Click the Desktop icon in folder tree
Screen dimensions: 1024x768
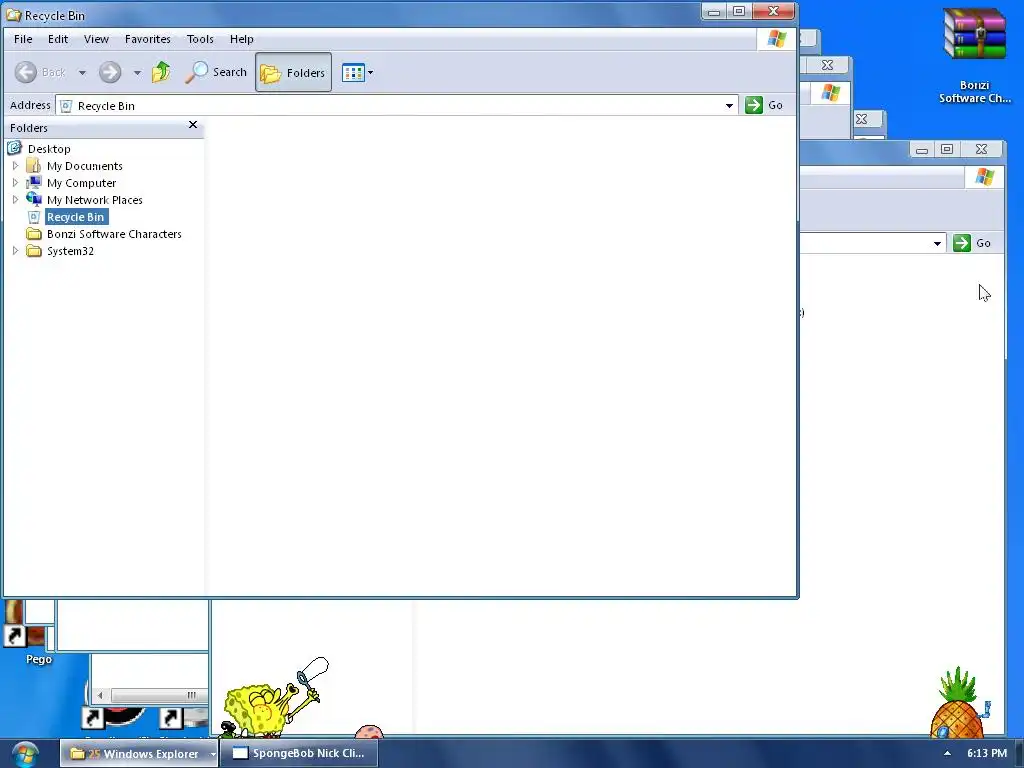tap(14, 148)
